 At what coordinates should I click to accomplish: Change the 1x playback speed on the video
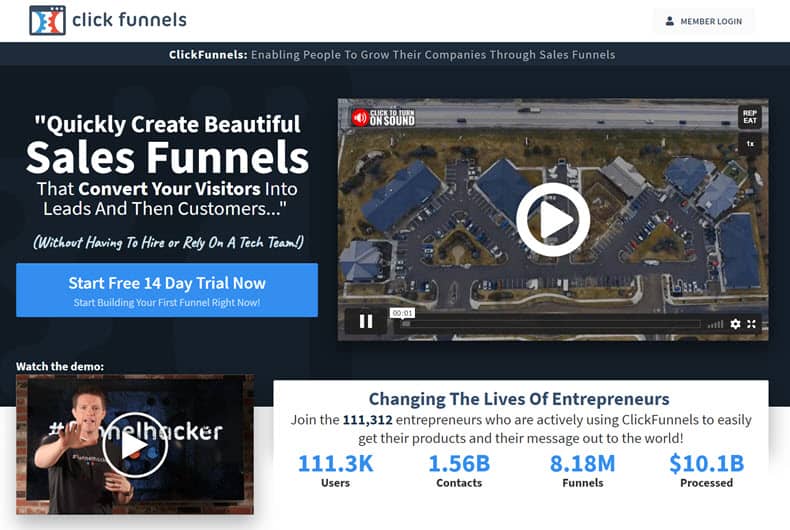750,144
